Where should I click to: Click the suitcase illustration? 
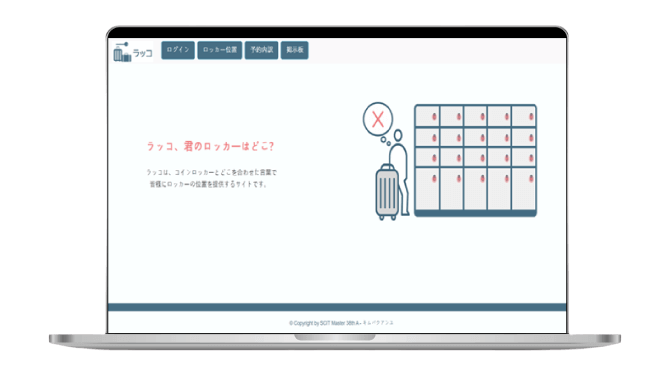[387, 192]
